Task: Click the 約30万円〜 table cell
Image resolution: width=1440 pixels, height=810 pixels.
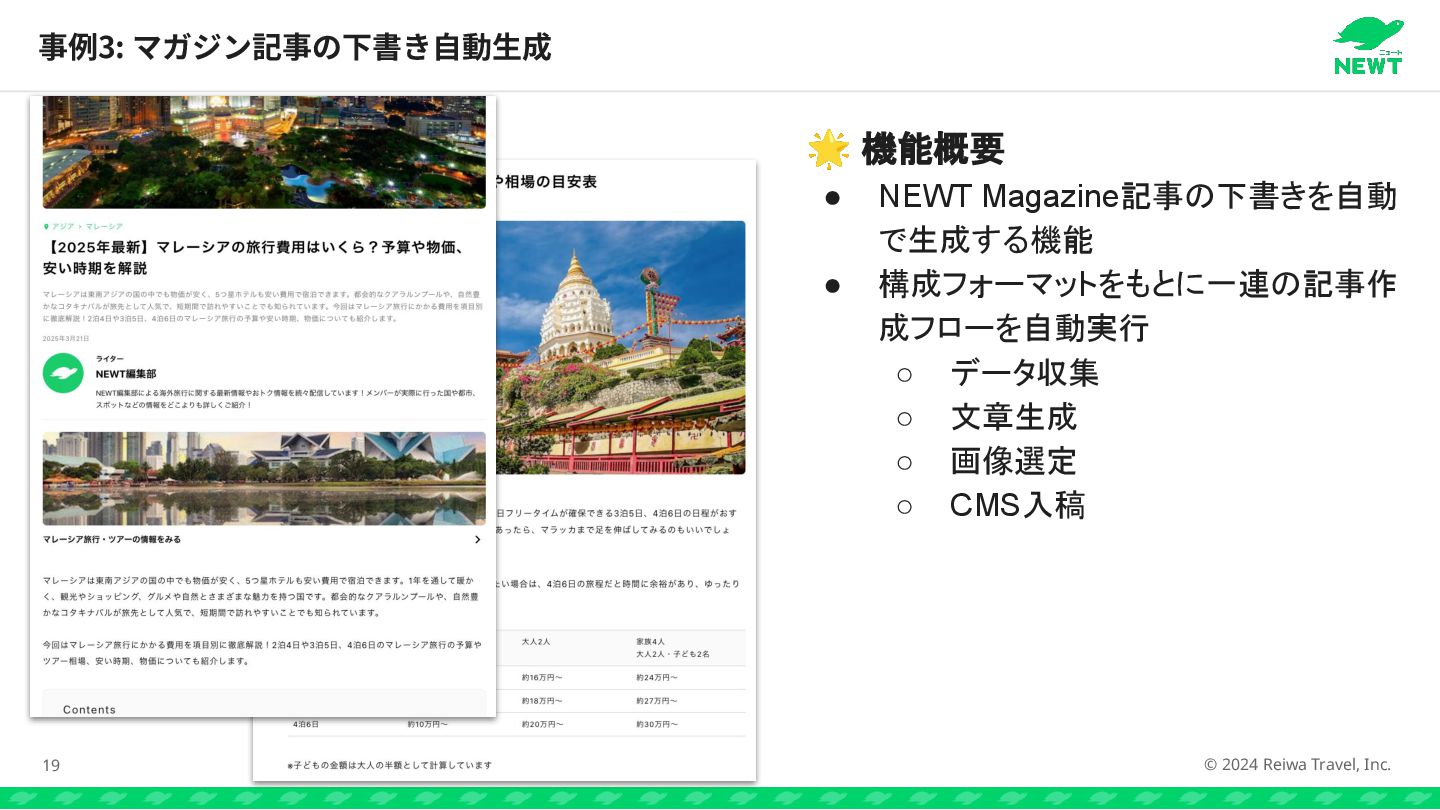Action: (x=656, y=724)
